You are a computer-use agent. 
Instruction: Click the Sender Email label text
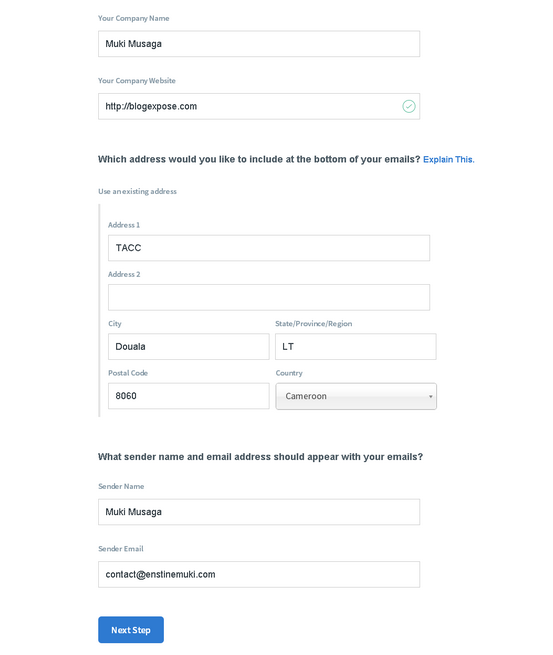pos(121,549)
